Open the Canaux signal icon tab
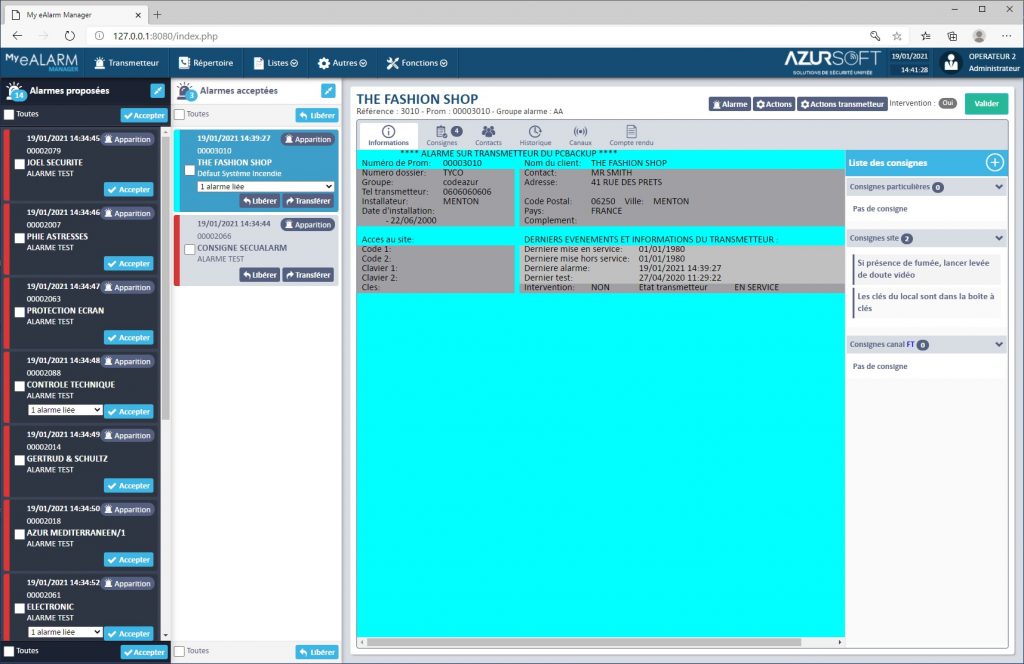Image resolution: width=1024 pixels, height=664 pixels. (580, 131)
